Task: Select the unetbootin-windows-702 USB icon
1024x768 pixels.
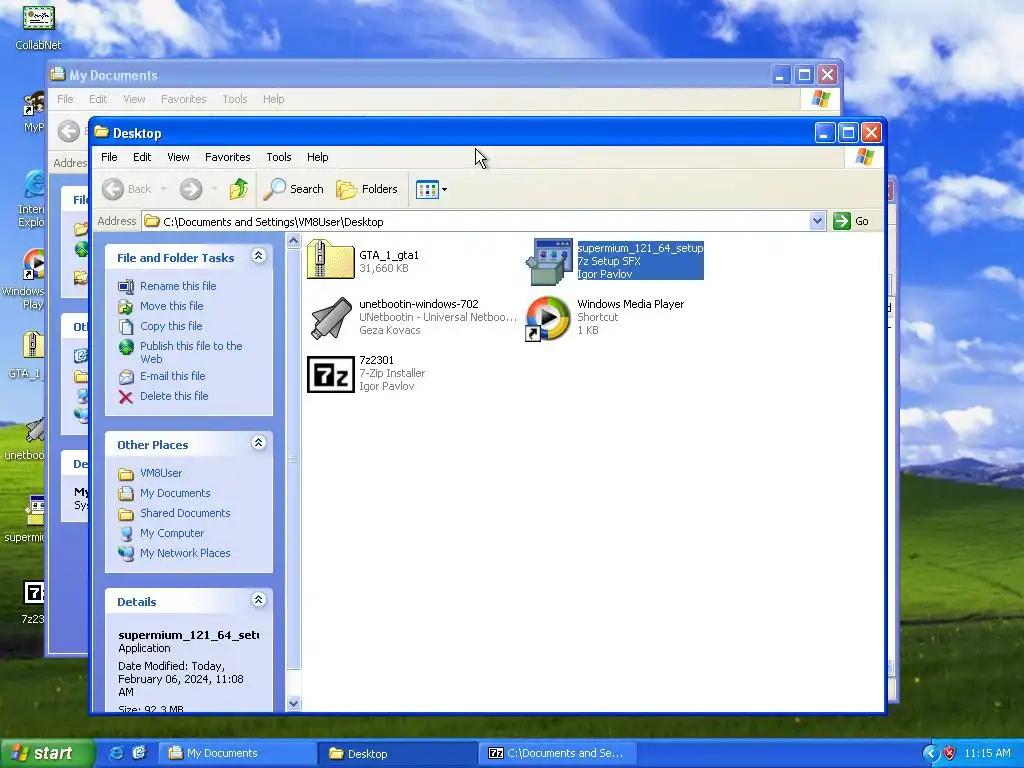Action: point(330,318)
